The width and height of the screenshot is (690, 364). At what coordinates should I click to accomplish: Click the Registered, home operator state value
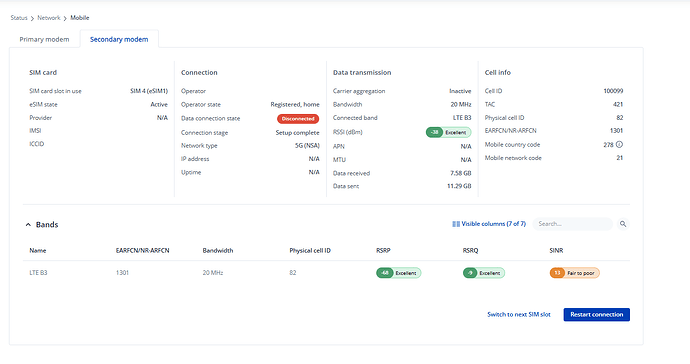coord(295,104)
